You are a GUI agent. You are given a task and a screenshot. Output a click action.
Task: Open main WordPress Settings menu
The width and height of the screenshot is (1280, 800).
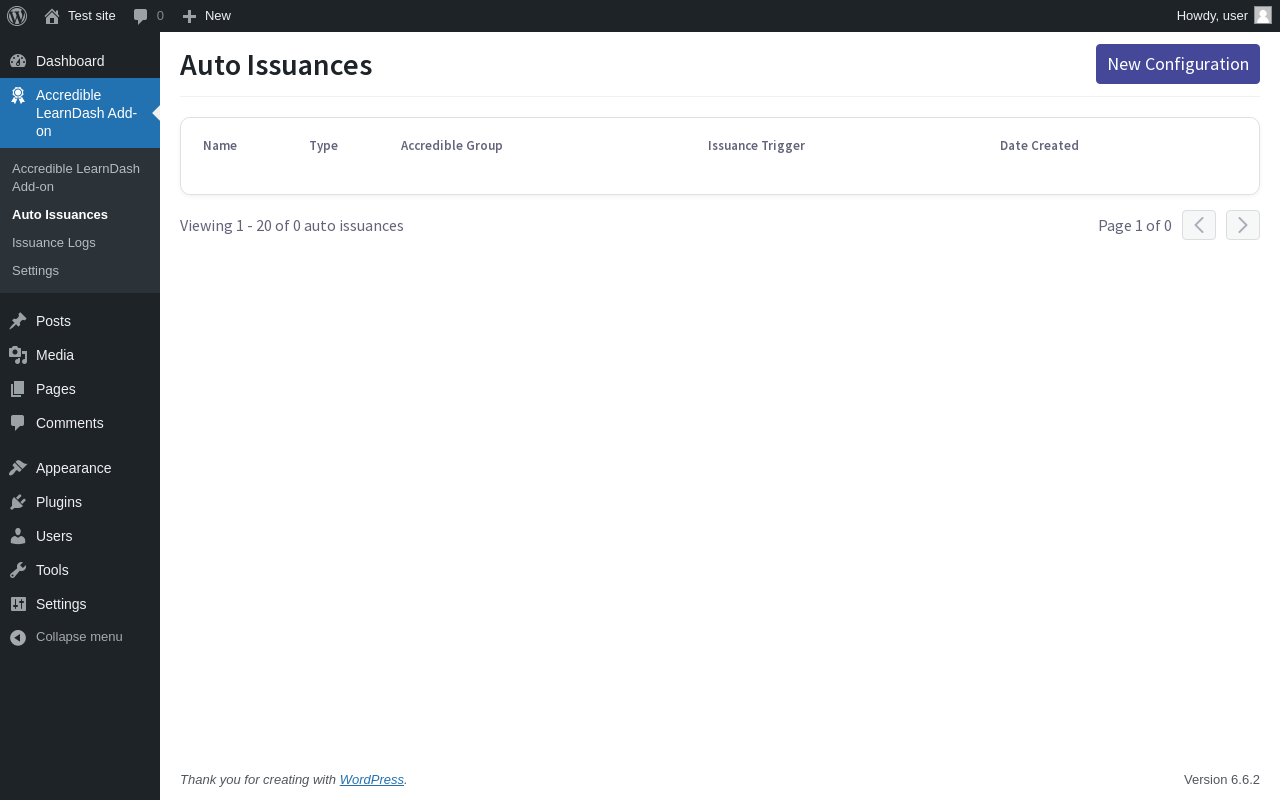tap(80, 604)
